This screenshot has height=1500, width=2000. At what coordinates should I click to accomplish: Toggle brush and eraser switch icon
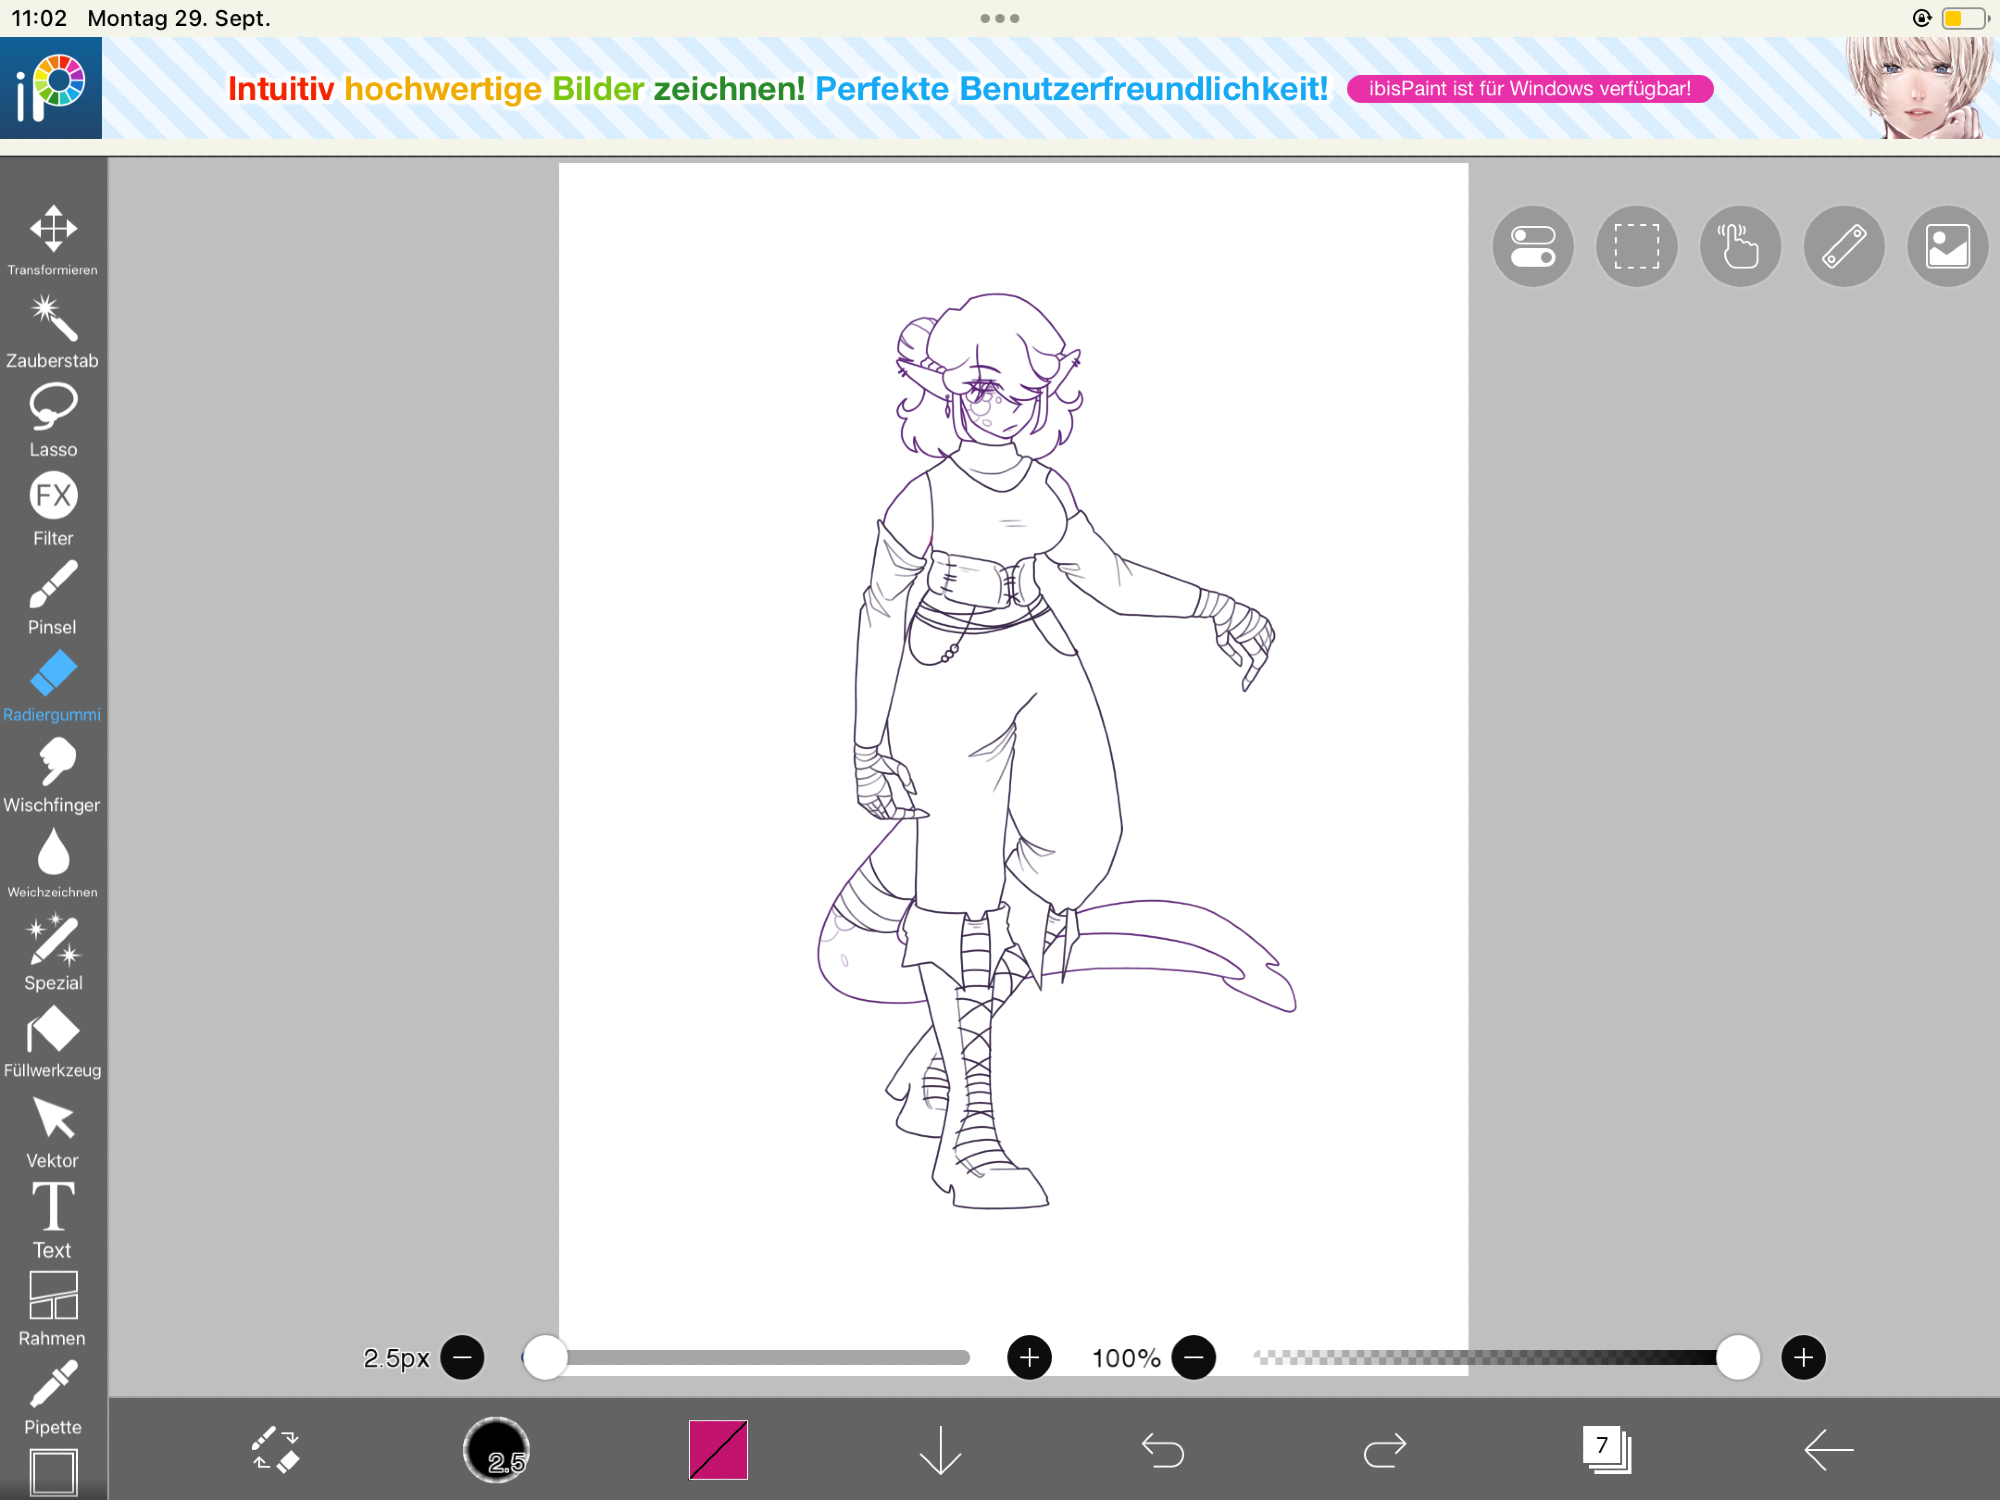pos(274,1449)
